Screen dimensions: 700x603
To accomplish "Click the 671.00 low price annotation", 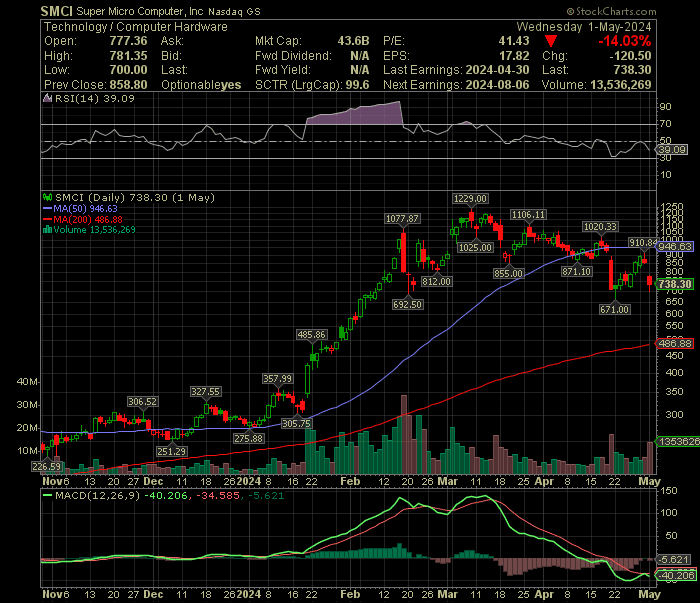I will pos(615,309).
